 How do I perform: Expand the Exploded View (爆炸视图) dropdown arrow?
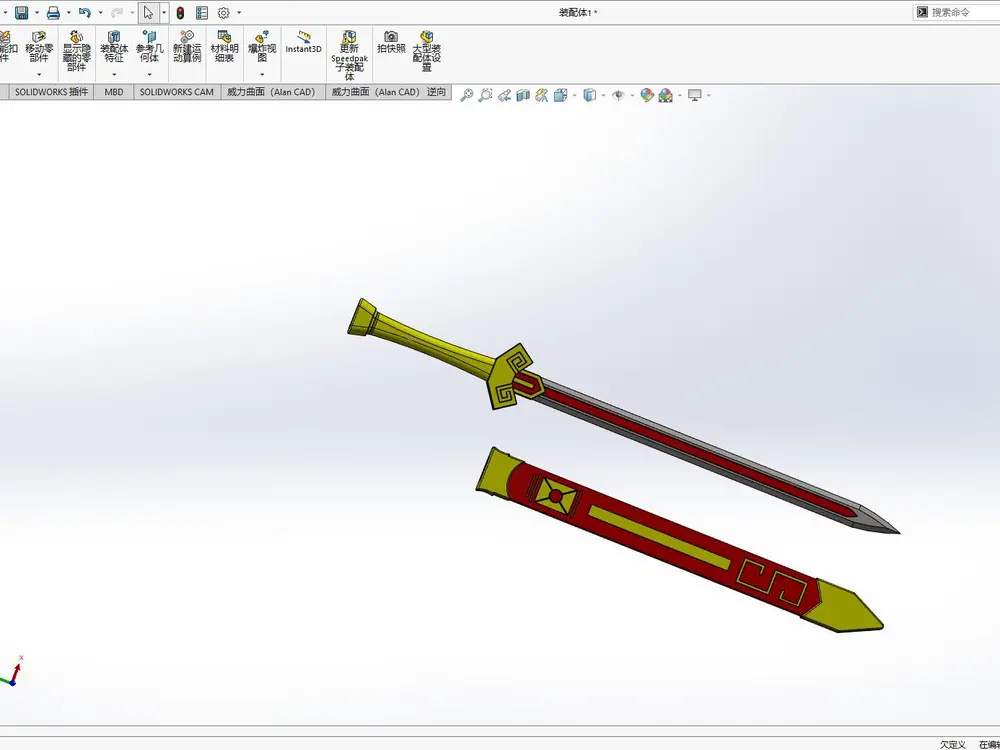(x=262, y=75)
